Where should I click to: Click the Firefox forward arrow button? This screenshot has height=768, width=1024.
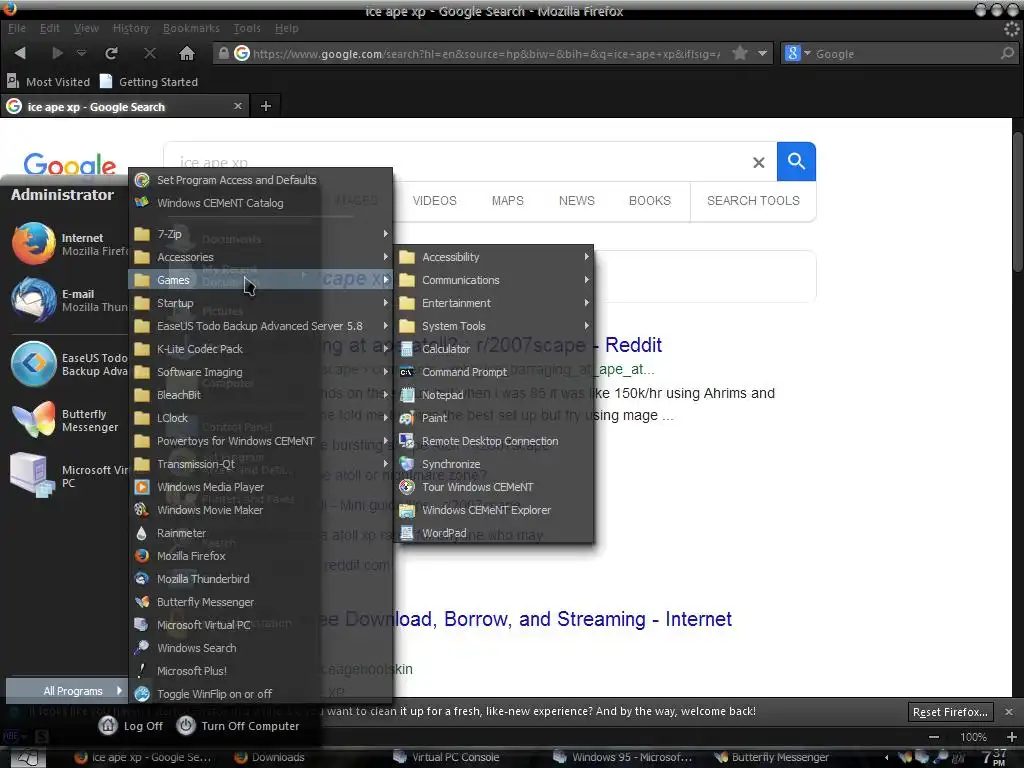[x=57, y=54]
